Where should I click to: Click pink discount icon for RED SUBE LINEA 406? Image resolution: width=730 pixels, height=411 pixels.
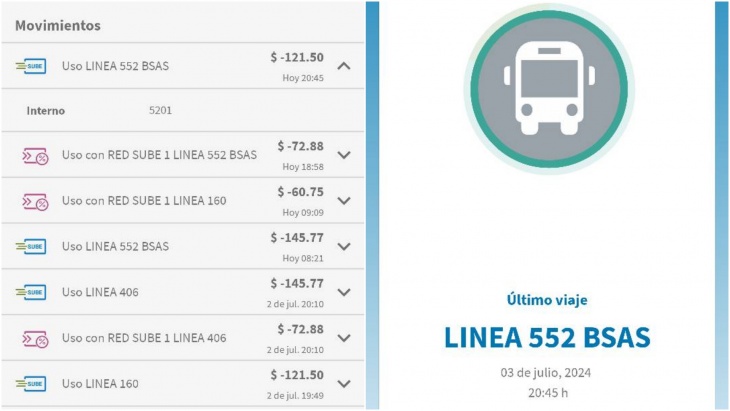35,339
